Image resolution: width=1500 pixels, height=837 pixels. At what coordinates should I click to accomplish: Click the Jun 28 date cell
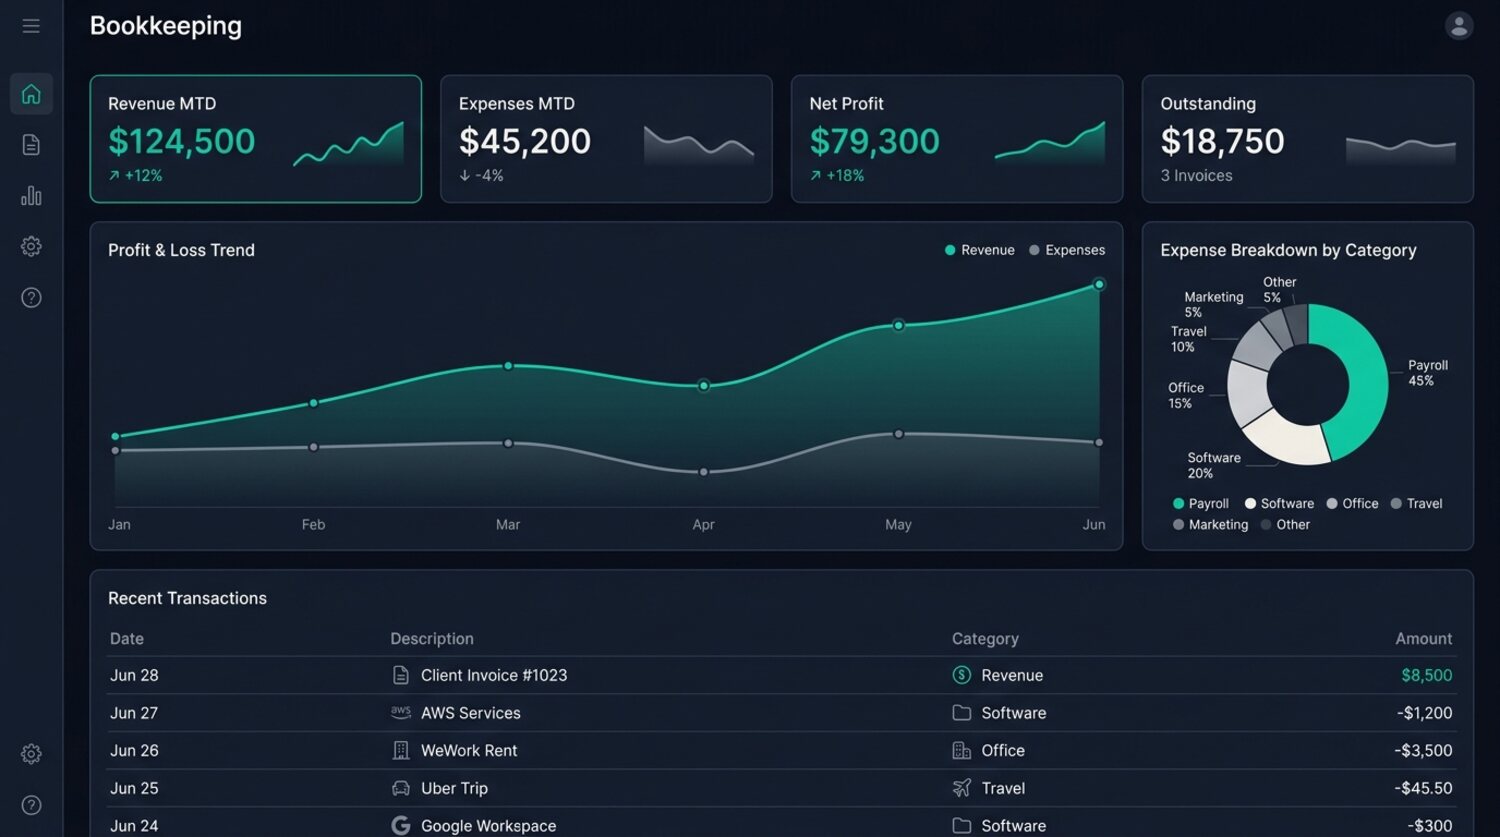pyautogui.click(x=134, y=675)
